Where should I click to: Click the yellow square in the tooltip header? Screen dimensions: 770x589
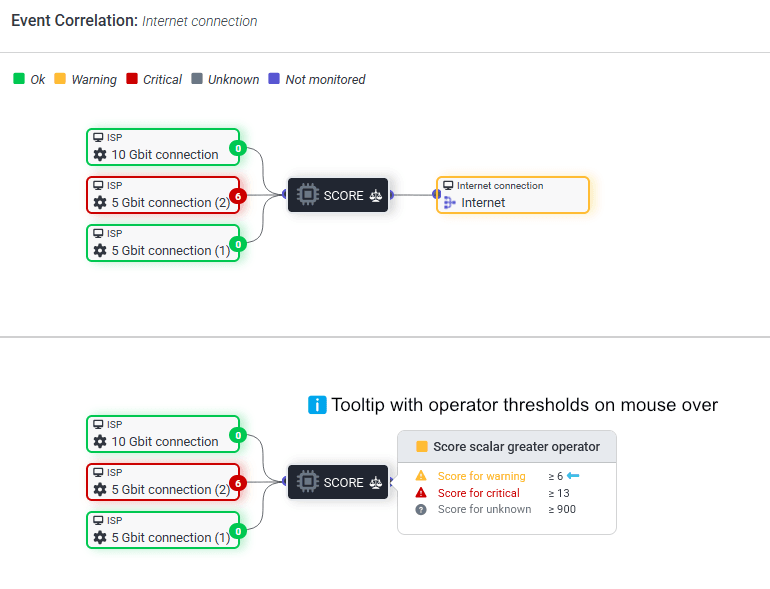coord(422,447)
